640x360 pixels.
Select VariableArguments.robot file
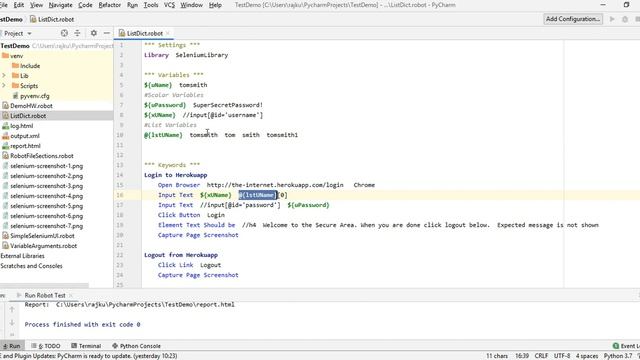(x=40, y=246)
